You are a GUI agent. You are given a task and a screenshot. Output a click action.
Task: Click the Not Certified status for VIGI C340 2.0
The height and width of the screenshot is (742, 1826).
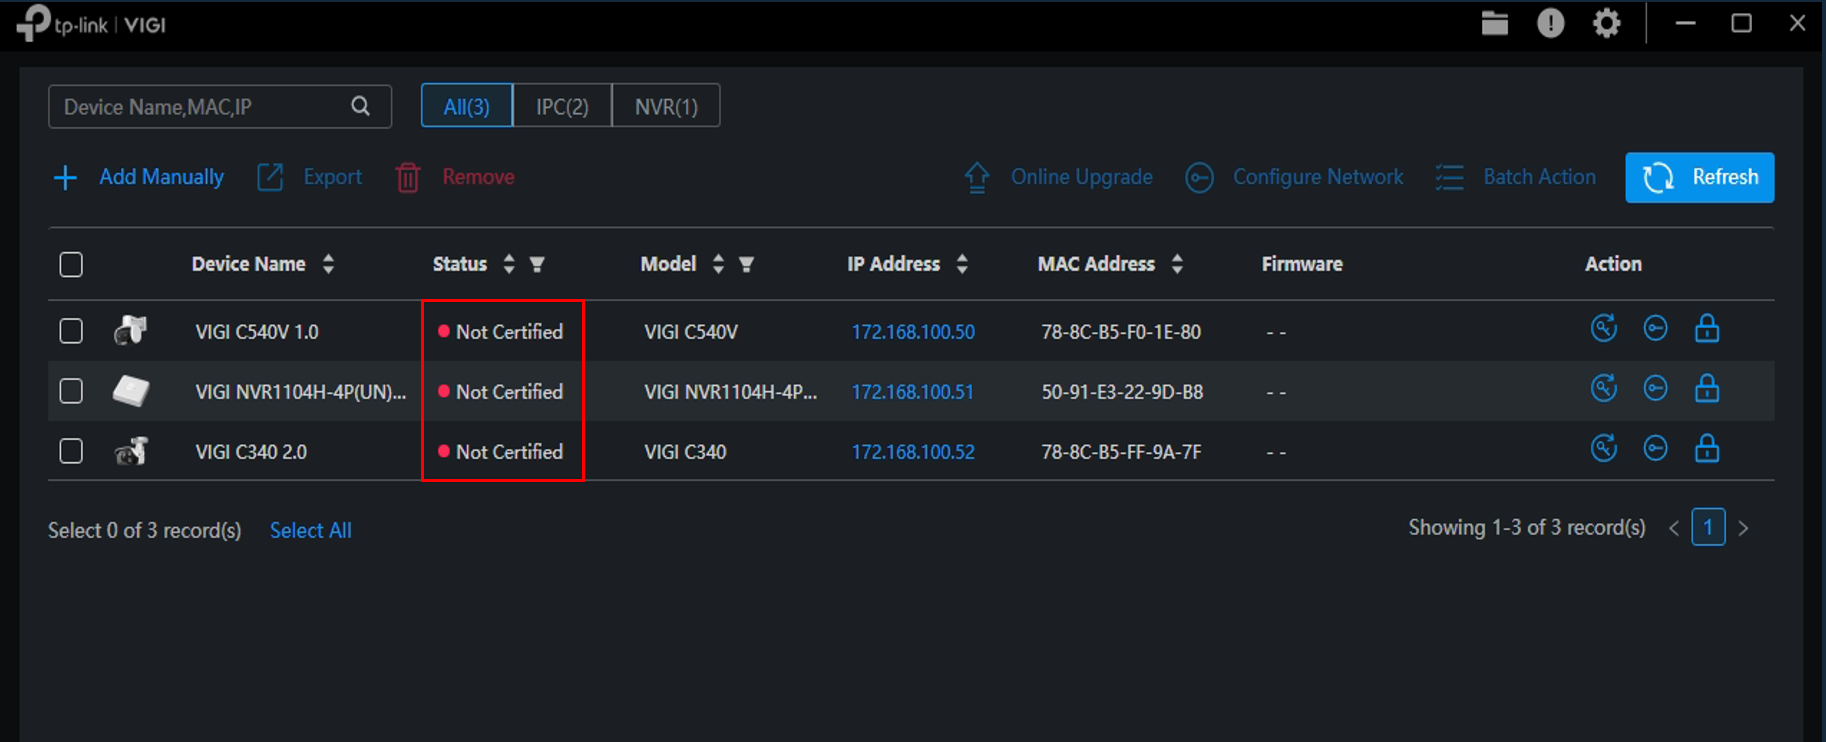(501, 451)
